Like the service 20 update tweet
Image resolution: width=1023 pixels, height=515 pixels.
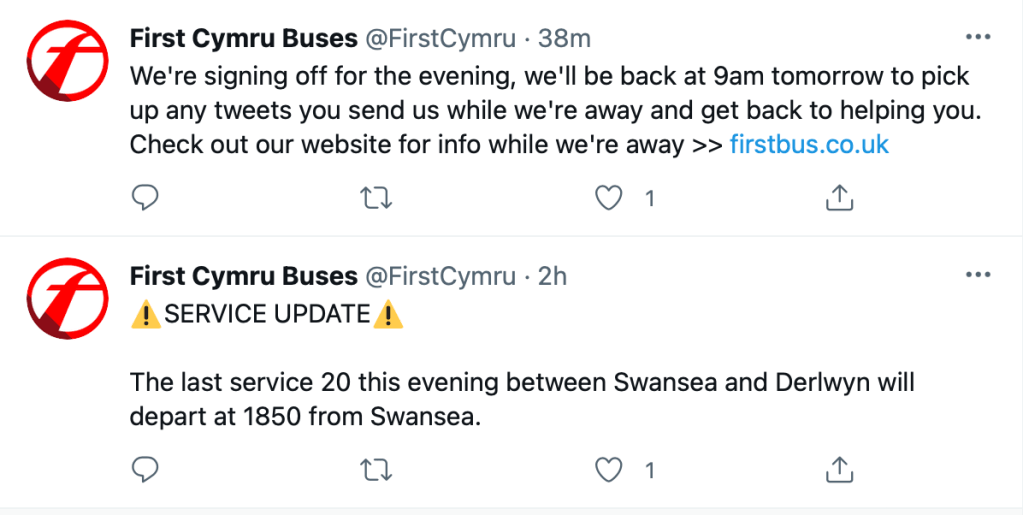pos(608,468)
